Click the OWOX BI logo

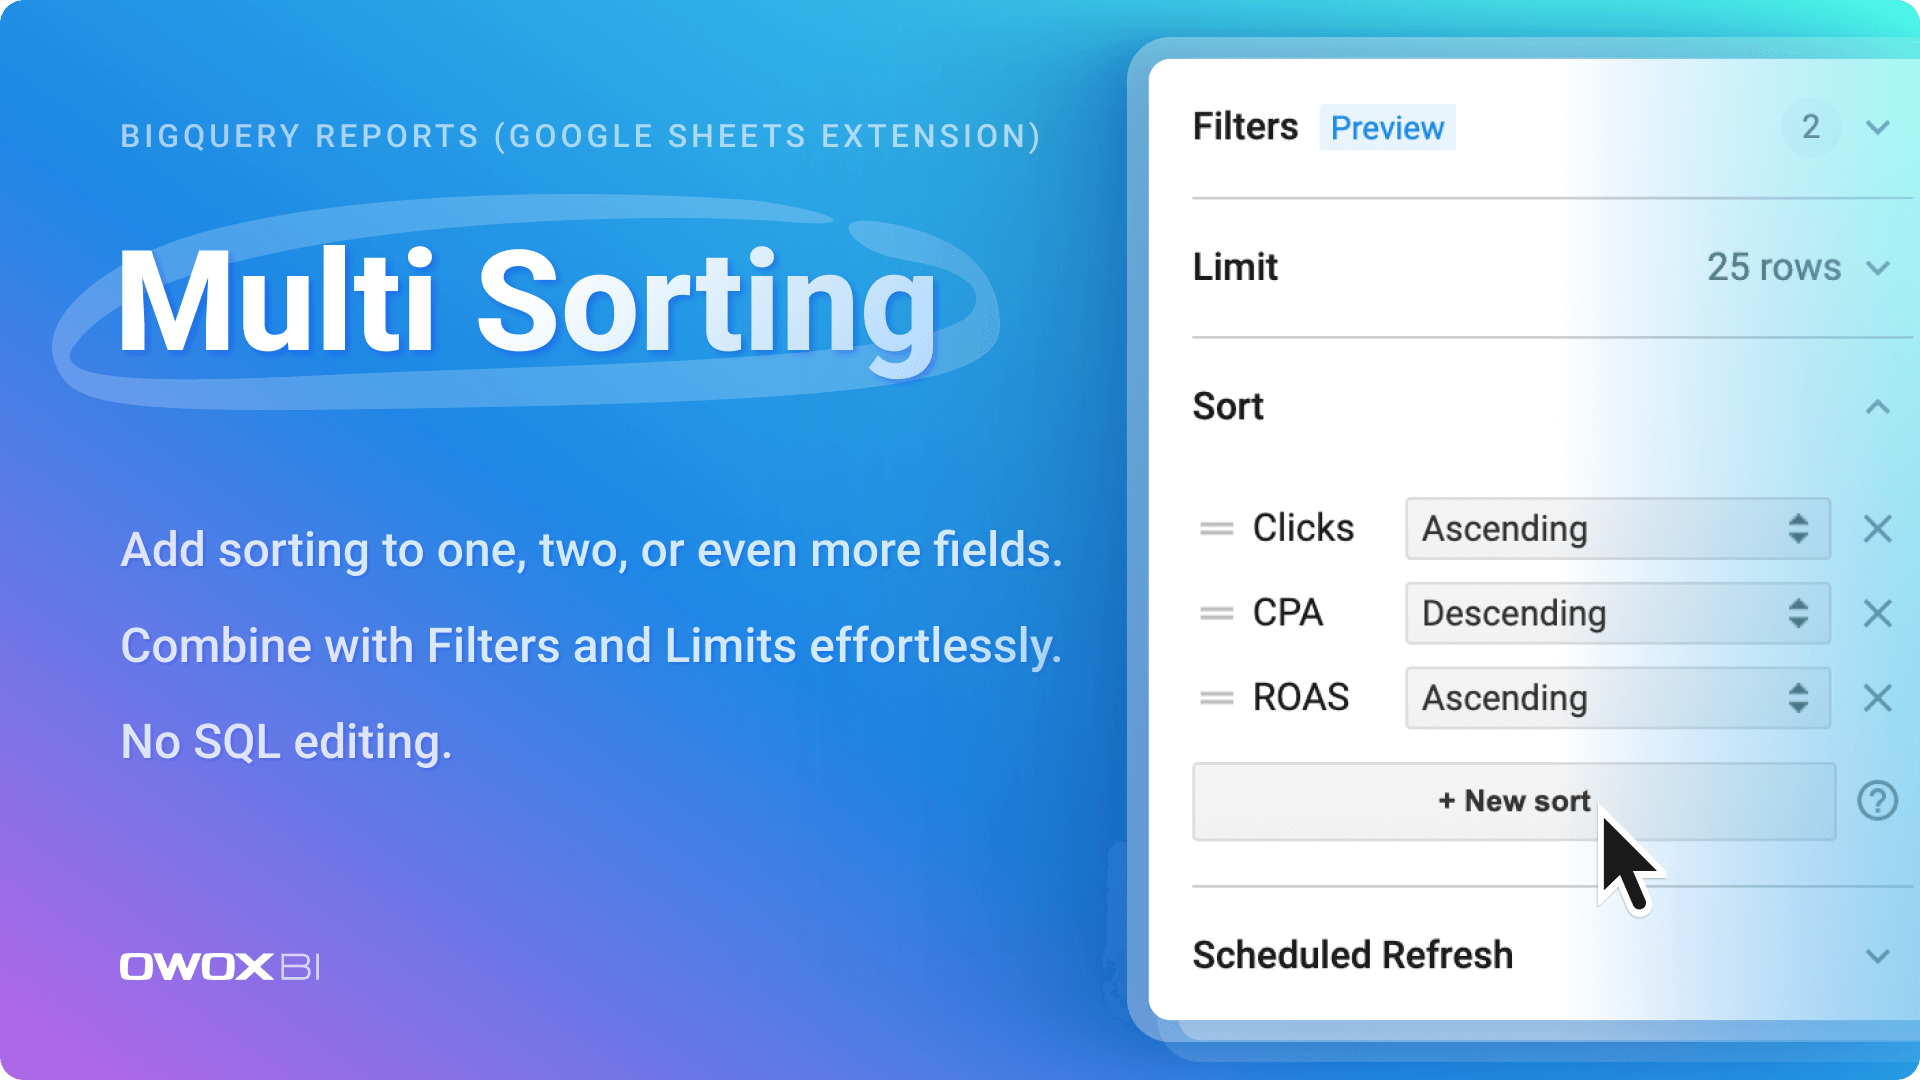coord(220,967)
